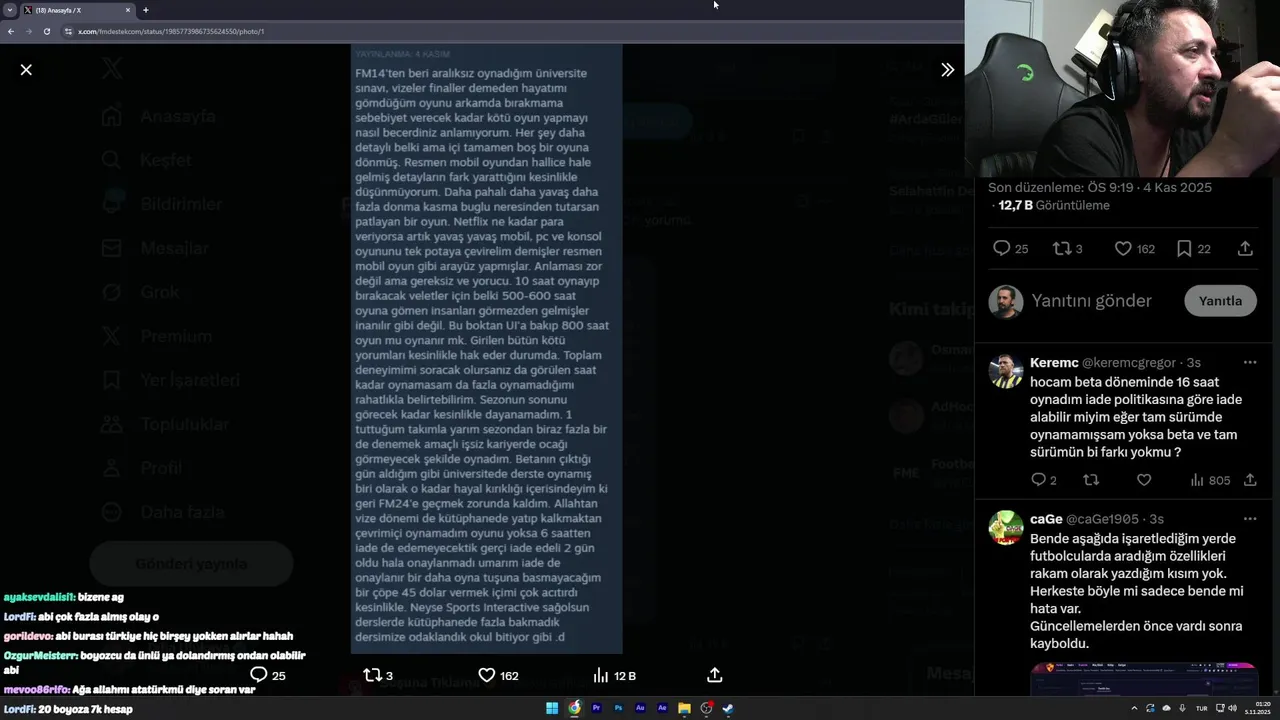Image resolution: width=1280 pixels, height=720 pixels.
Task: Click the x.com URL address bar
Action: 510,31
